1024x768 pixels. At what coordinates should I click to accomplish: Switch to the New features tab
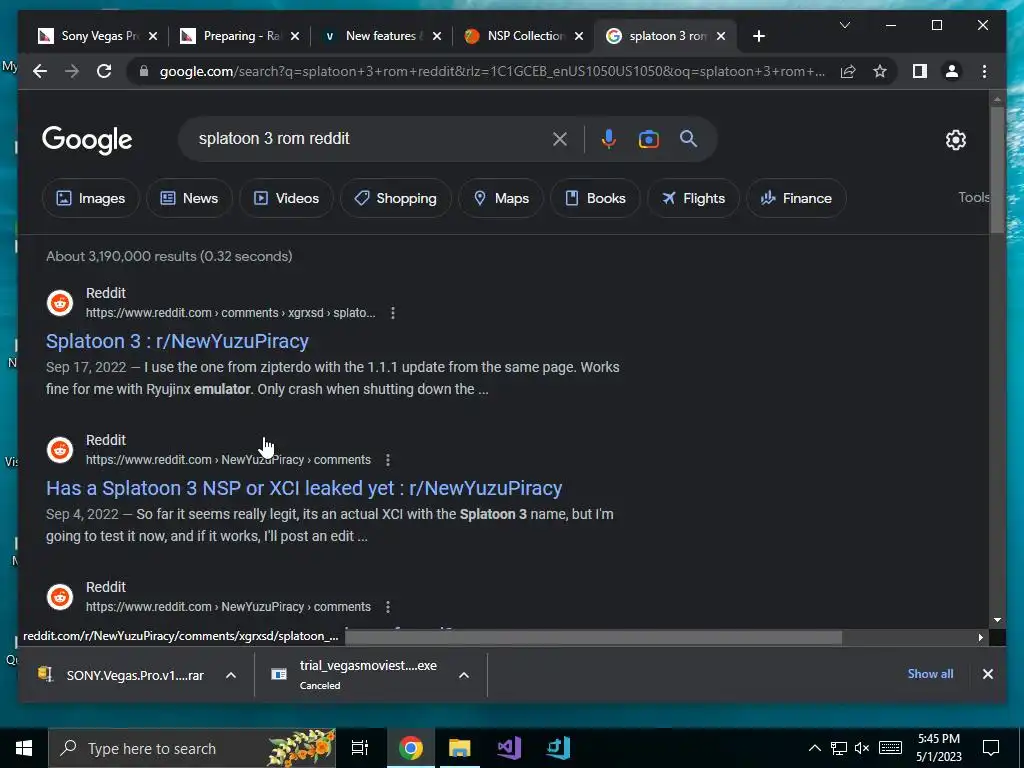[381, 36]
